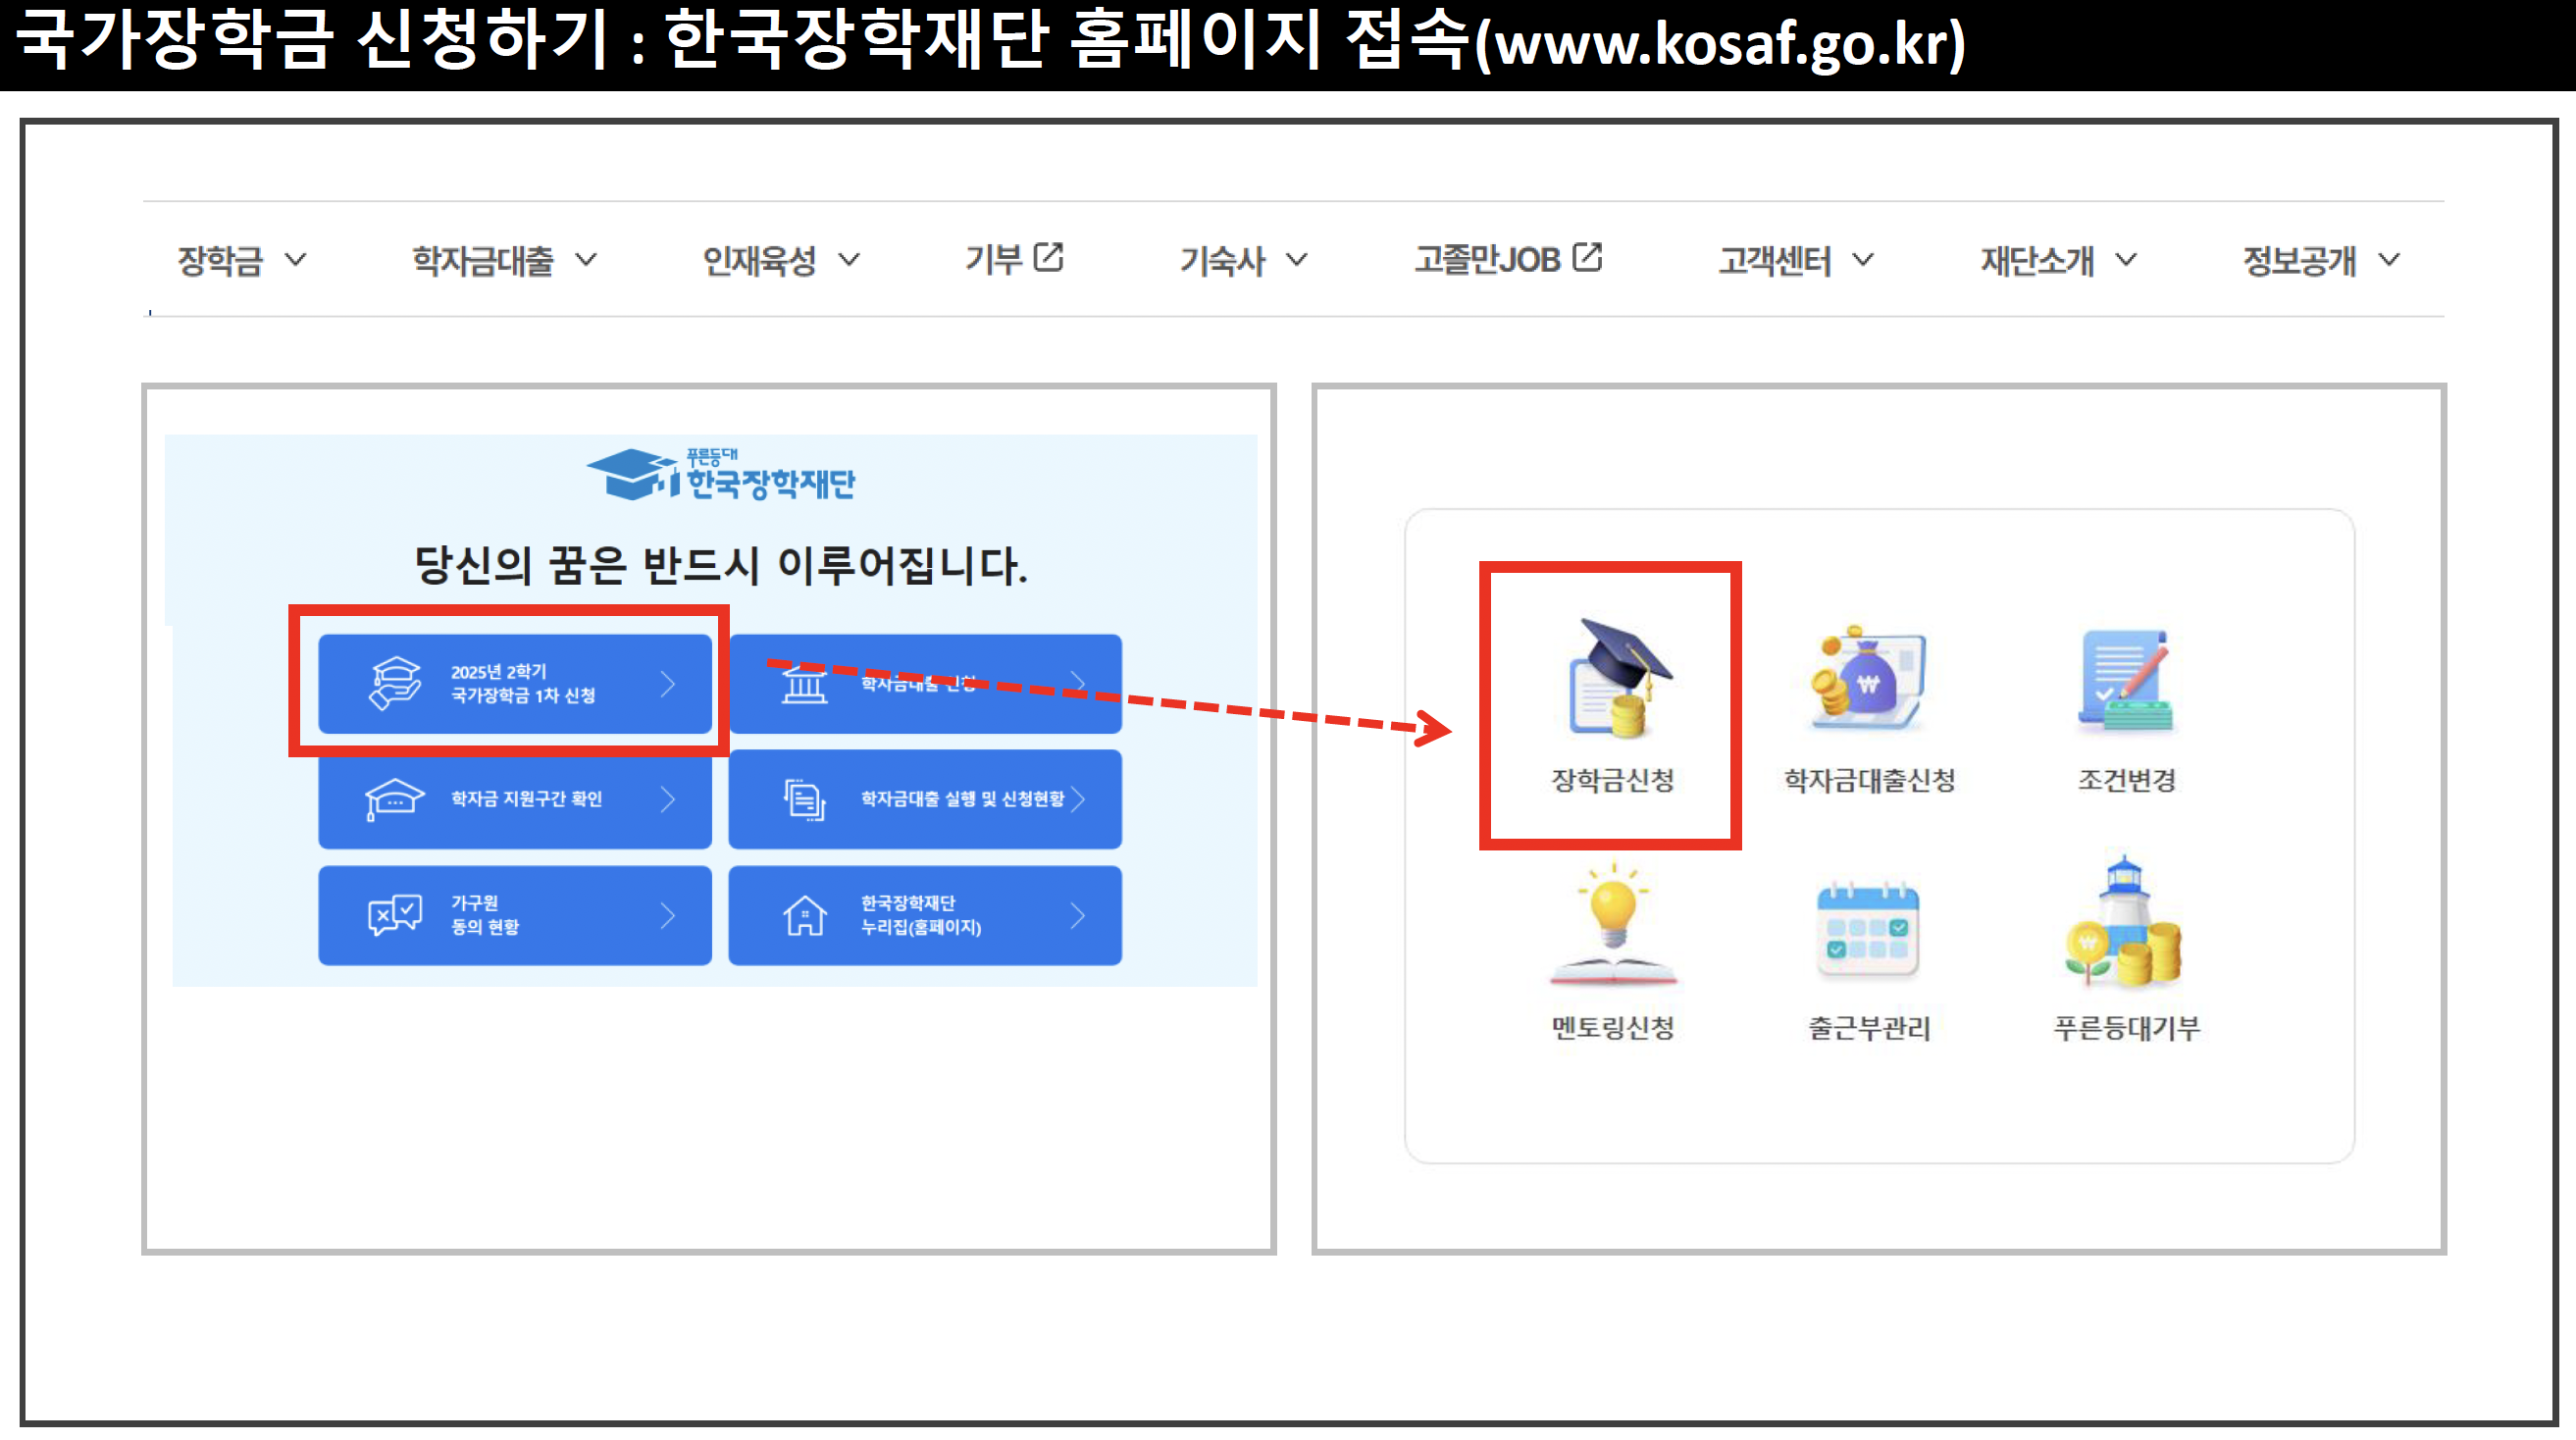Expand the 장학금 menu chevron

(295, 260)
